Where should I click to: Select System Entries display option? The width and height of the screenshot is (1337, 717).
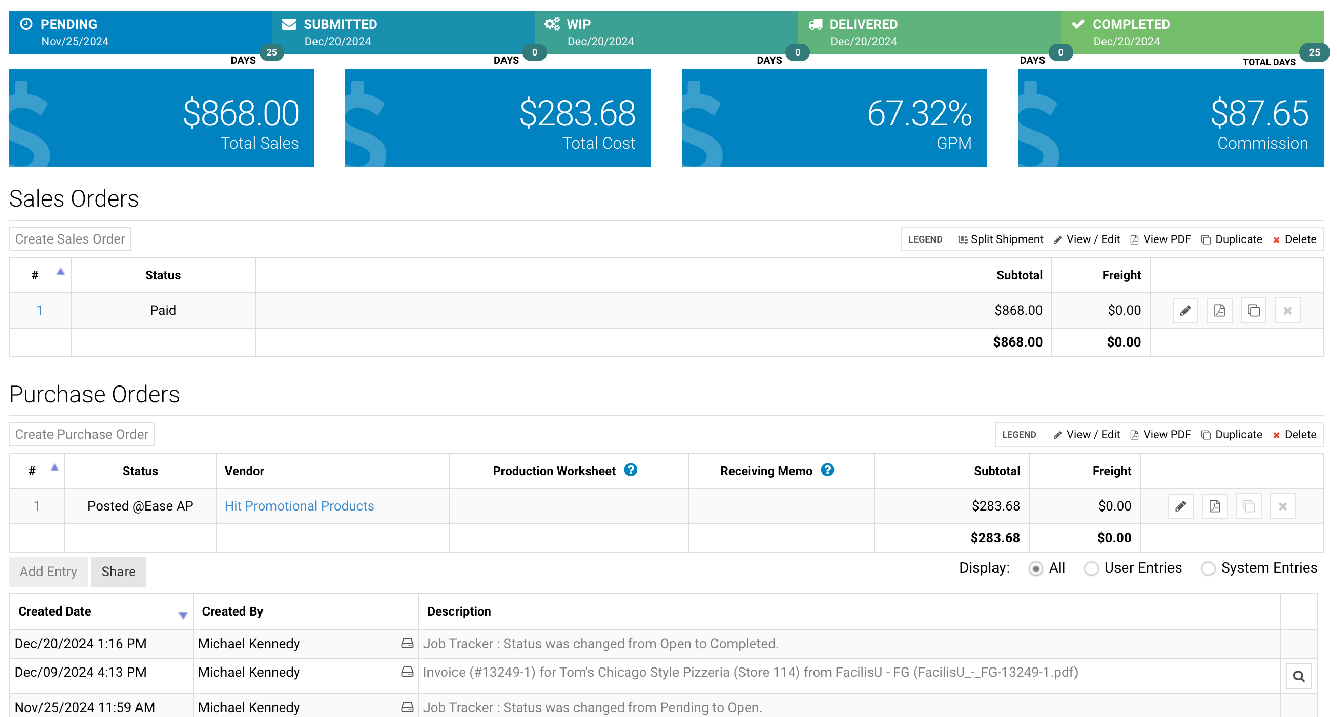(1208, 568)
